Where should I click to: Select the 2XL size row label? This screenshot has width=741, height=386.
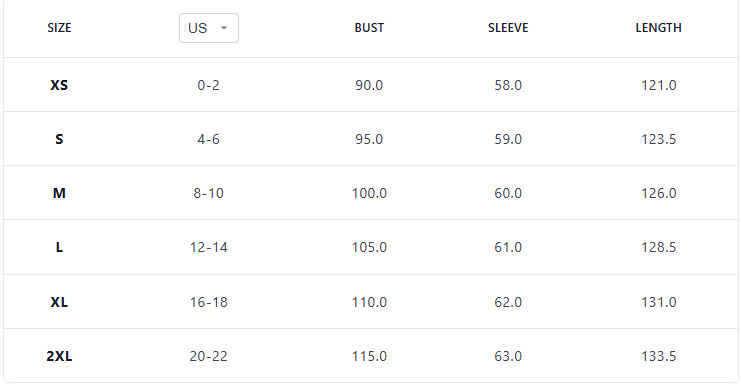click(x=59, y=356)
